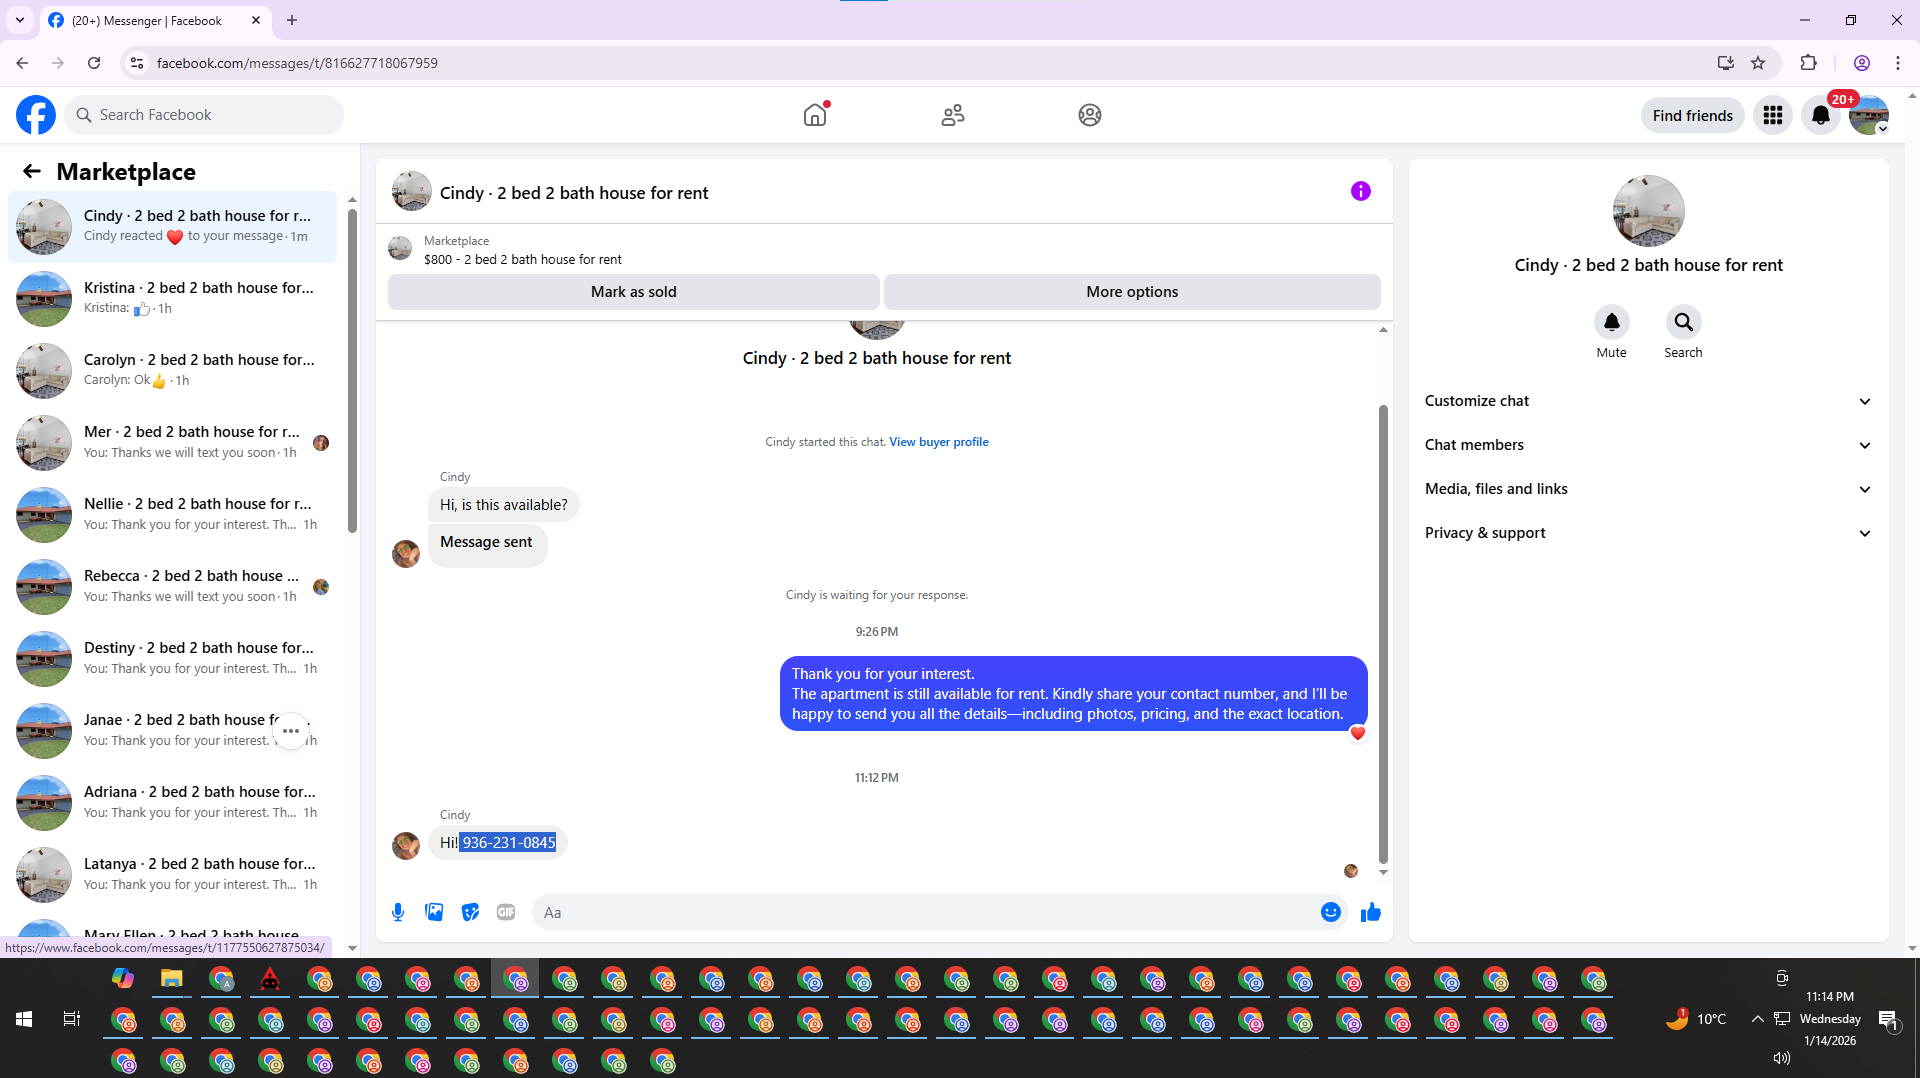
Task: Expand Privacy & support section
Action: pos(1647,533)
